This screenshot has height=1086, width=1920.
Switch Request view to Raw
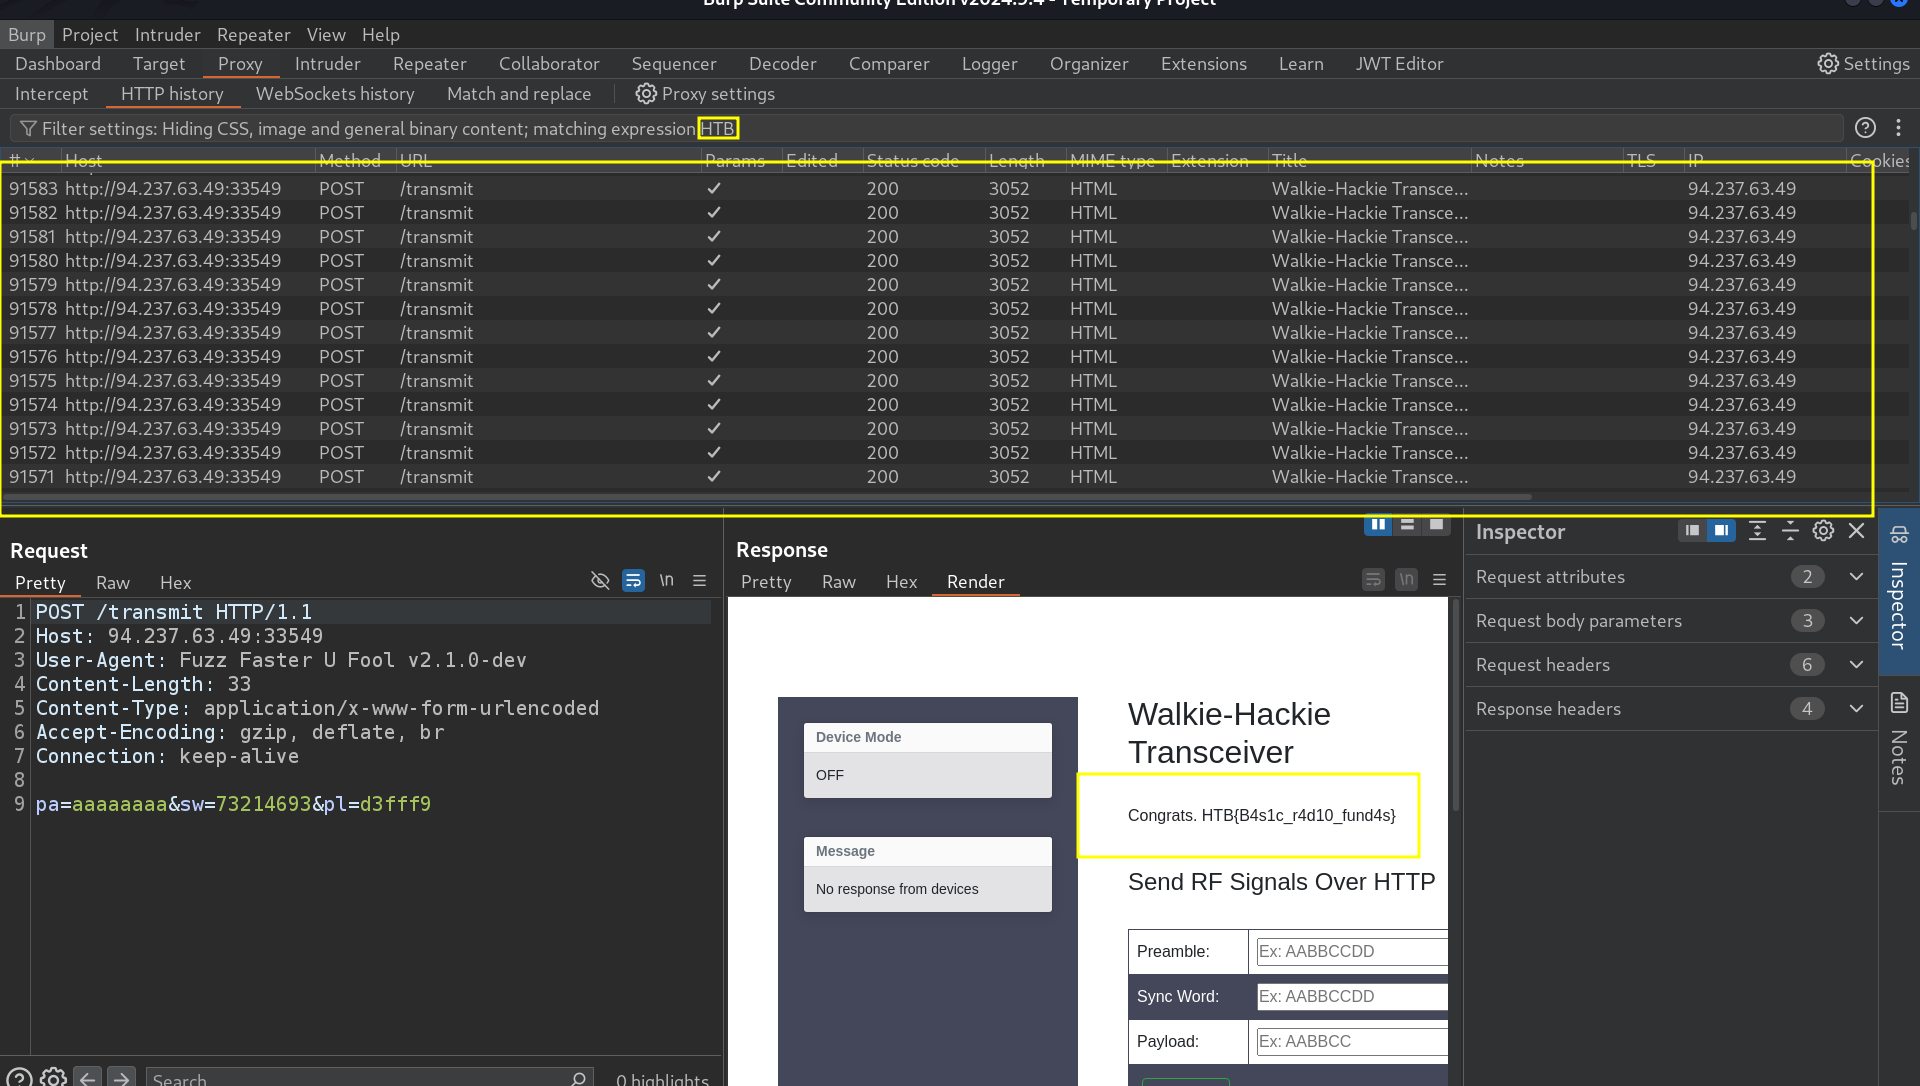[113, 583]
